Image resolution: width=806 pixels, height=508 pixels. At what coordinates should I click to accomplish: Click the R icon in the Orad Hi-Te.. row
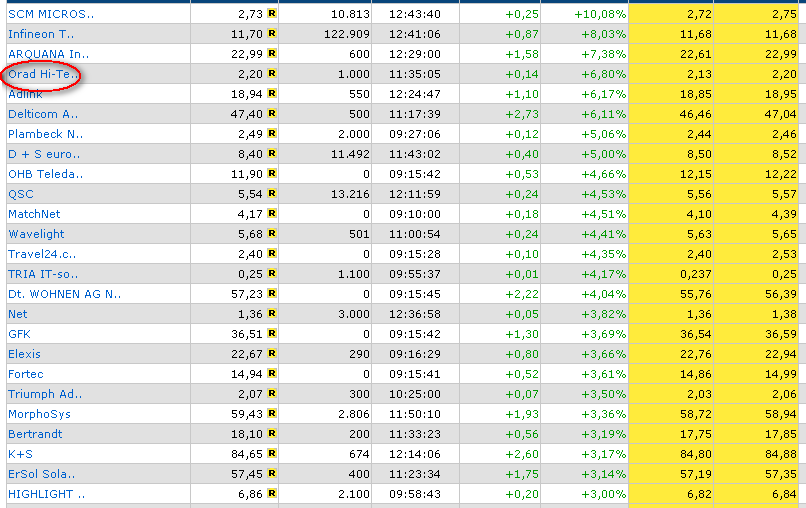tap(272, 74)
